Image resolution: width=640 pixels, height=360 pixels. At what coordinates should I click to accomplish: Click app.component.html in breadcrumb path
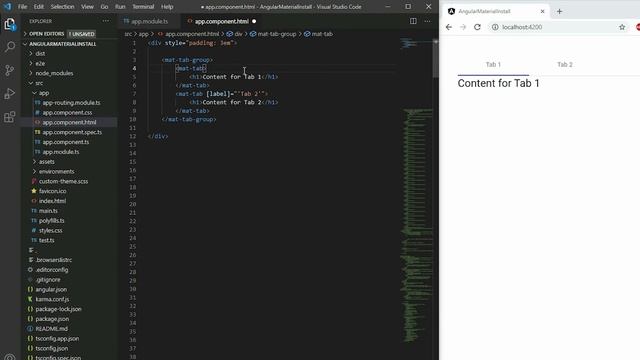tap(192, 34)
